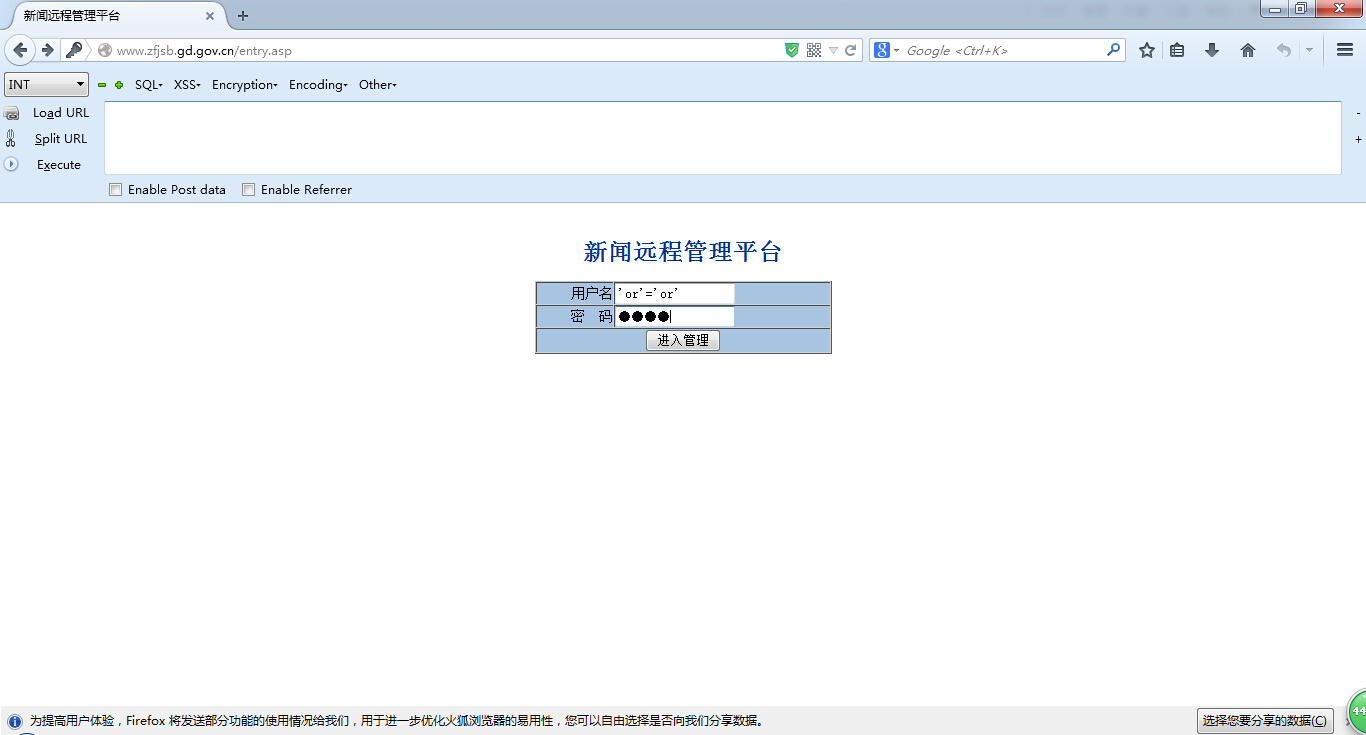1366x735 pixels.
Task: Click the green shield icon in address bar
Action: coord(792,50)
